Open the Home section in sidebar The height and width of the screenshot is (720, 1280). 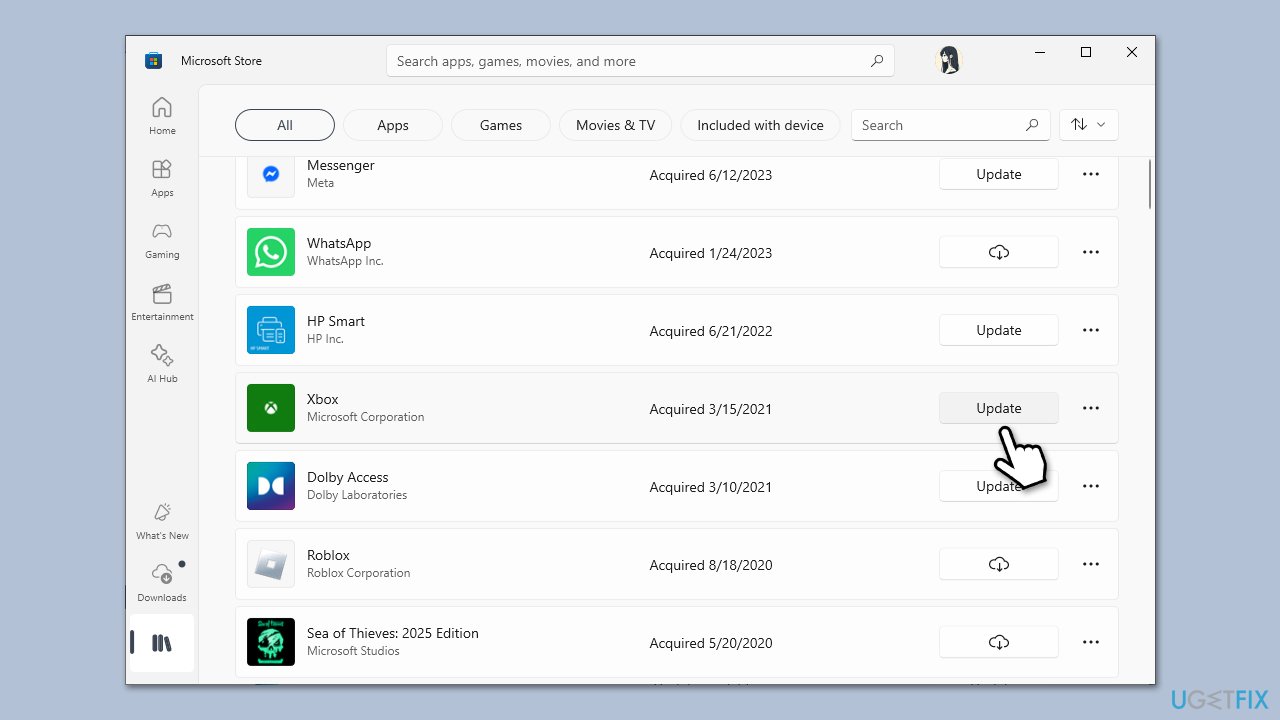pos(161,114)
